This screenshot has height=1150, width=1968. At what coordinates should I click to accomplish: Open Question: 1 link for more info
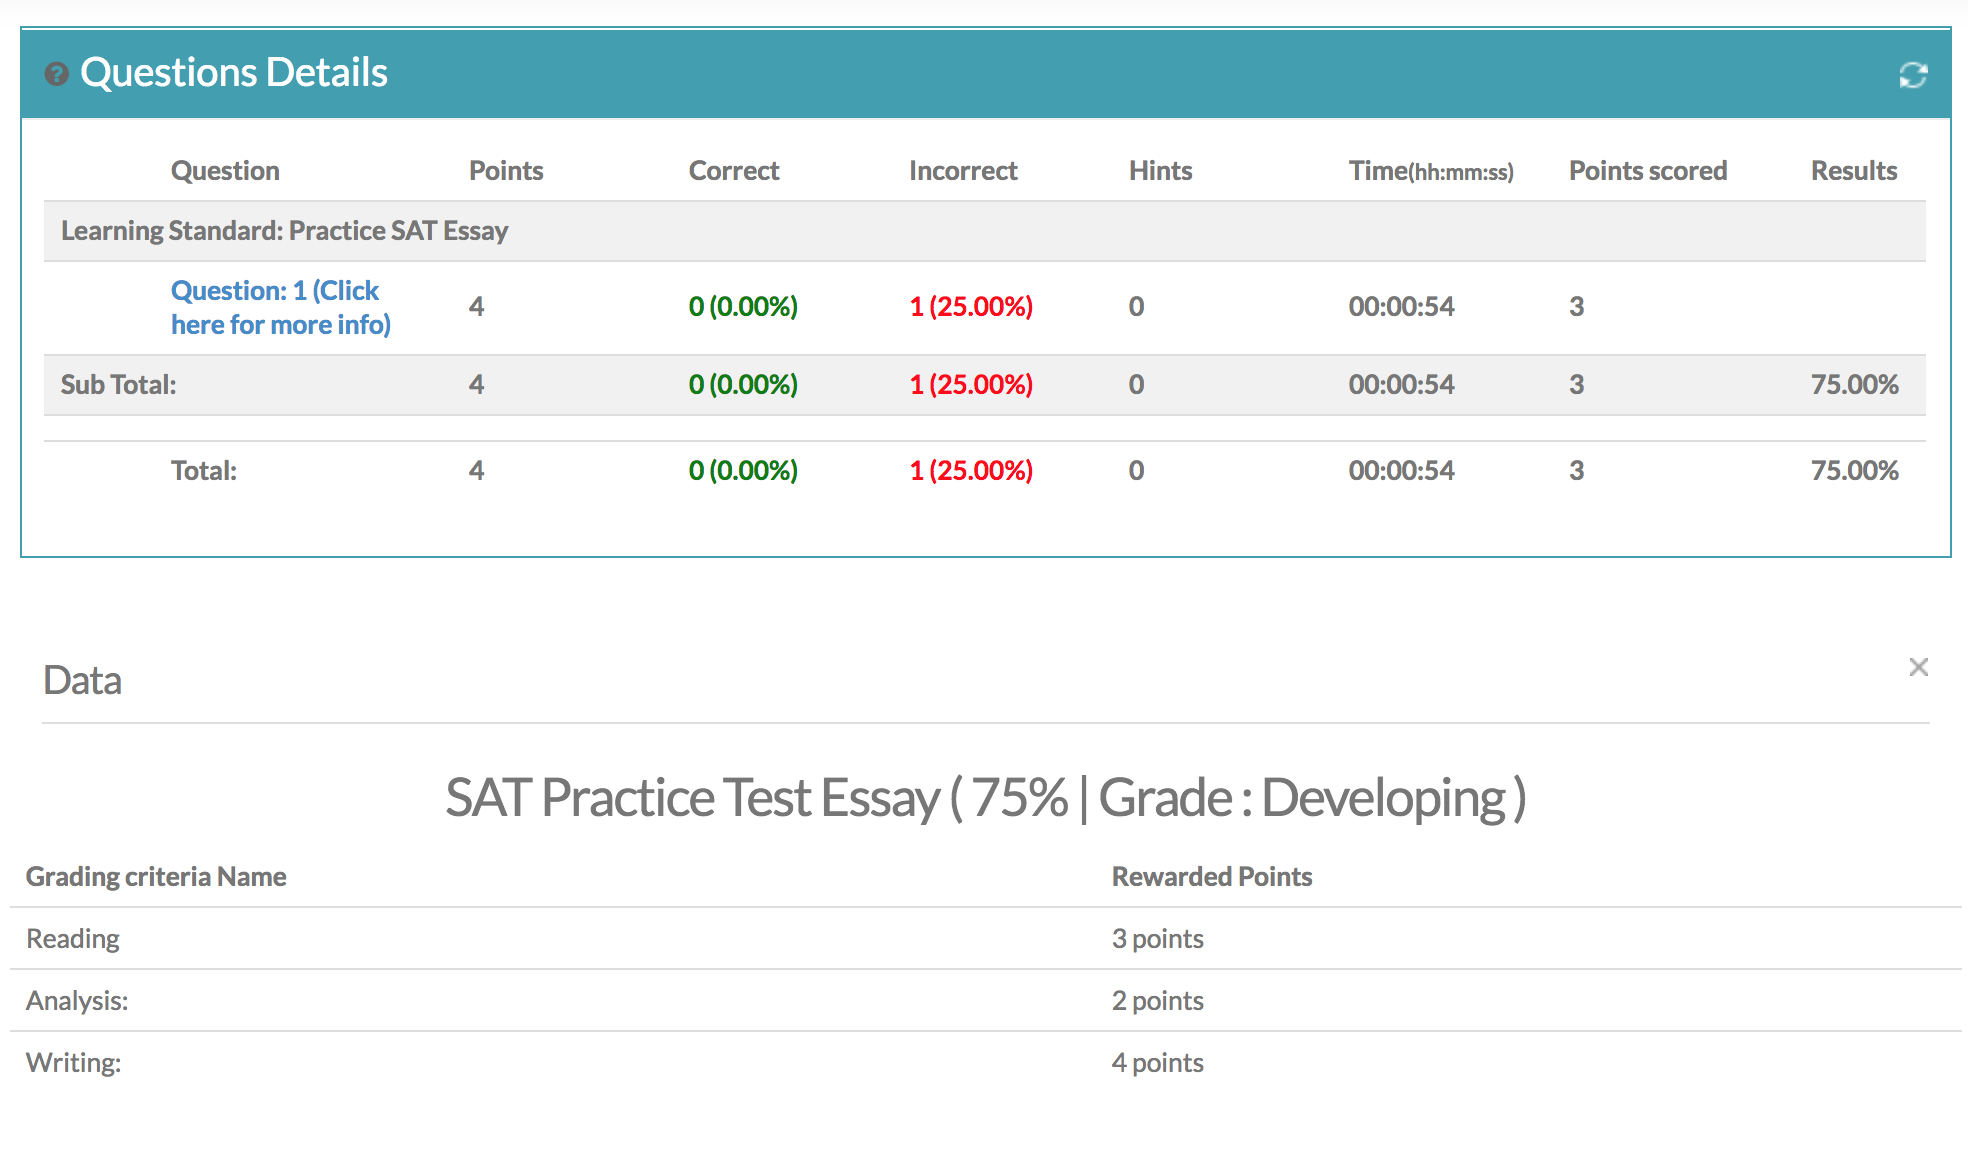pos(281,307)
